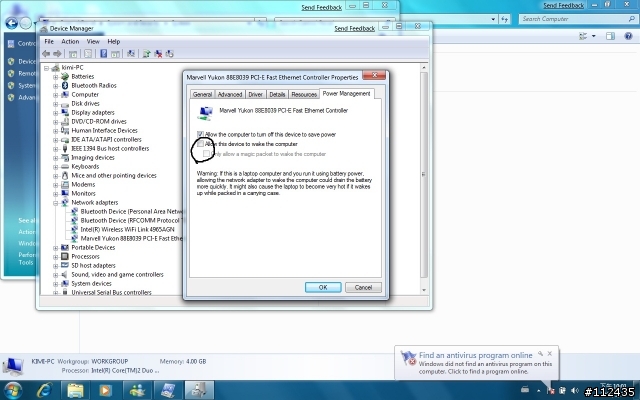Switch to the Driver tab
The width and height of the screenshot is (640, 400).
[x=256, y=94]
